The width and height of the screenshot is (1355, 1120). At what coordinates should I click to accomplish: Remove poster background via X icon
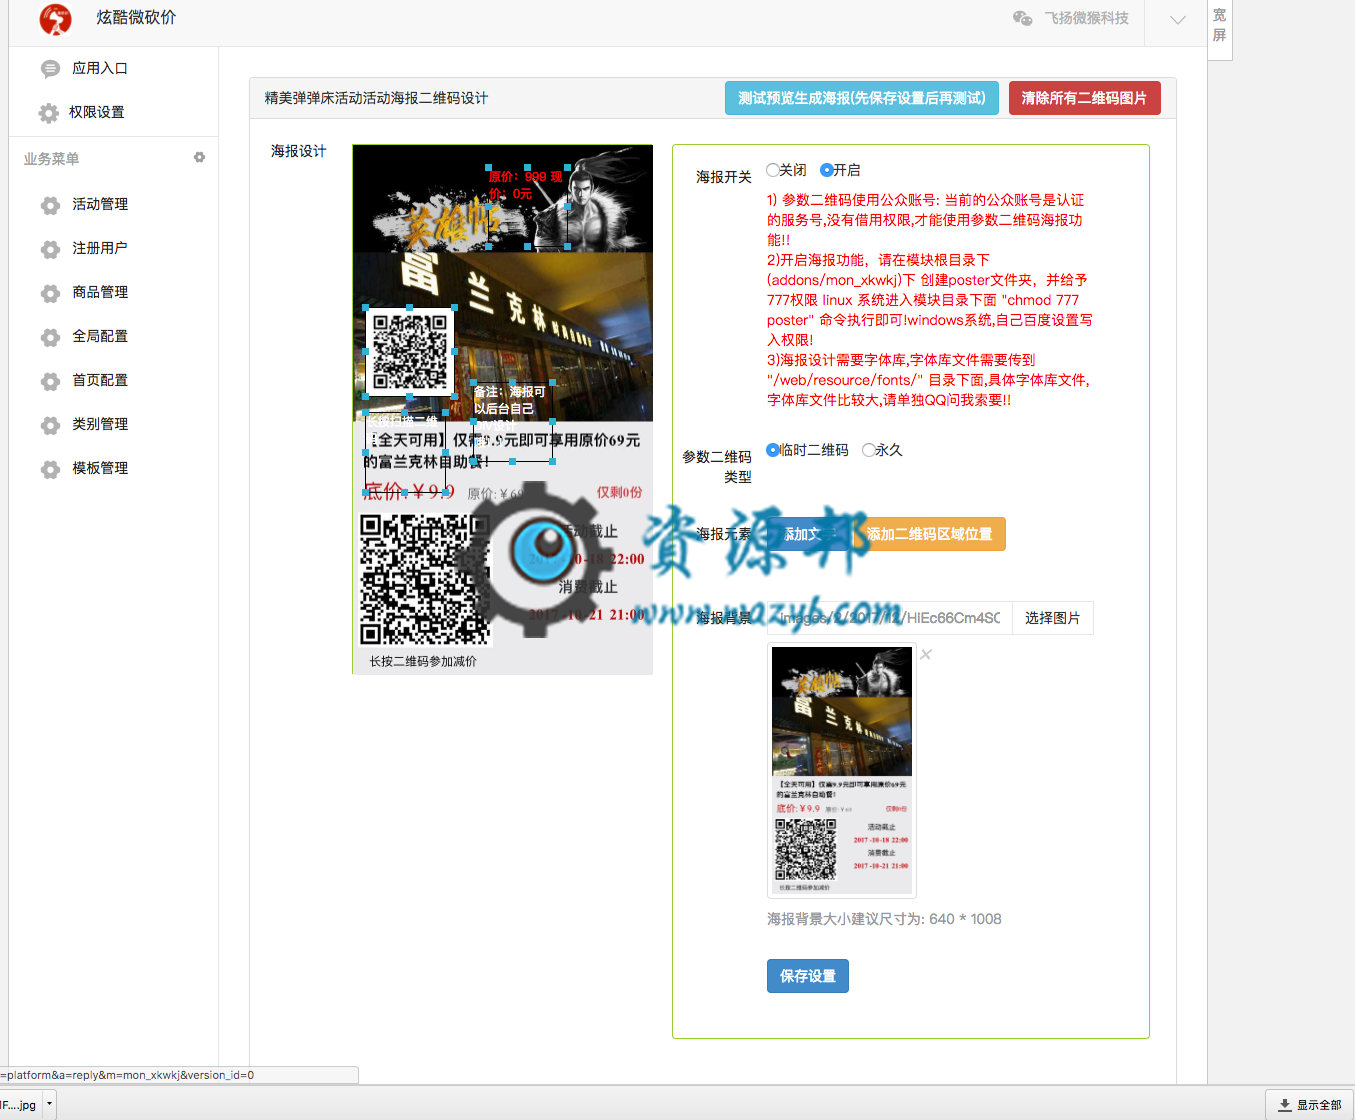point(926,655)
